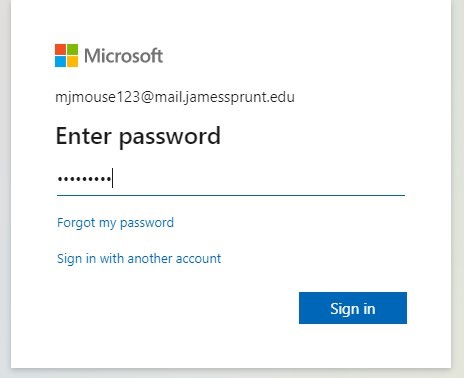Choose Sign in with another account
The image size is (464, 378).
[x=139, y=259]
